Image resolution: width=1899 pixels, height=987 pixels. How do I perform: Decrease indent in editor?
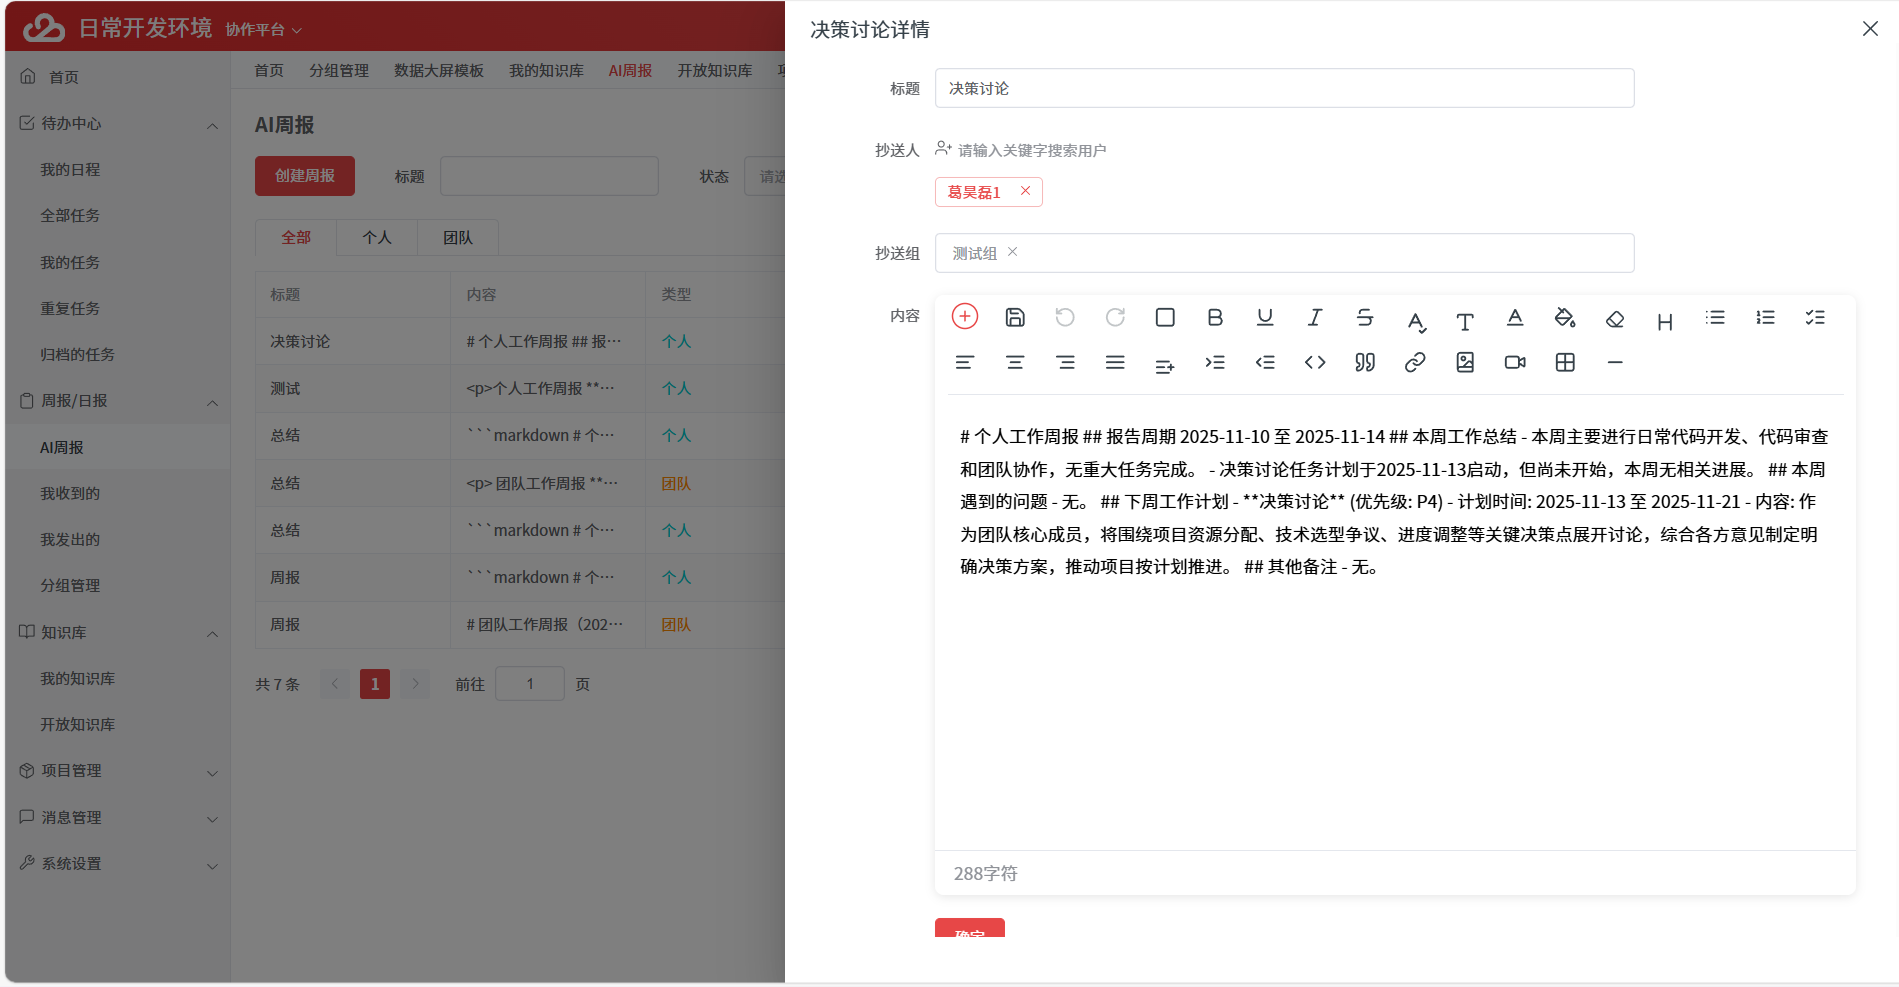pyautogui.click(x=1265, y=362)
